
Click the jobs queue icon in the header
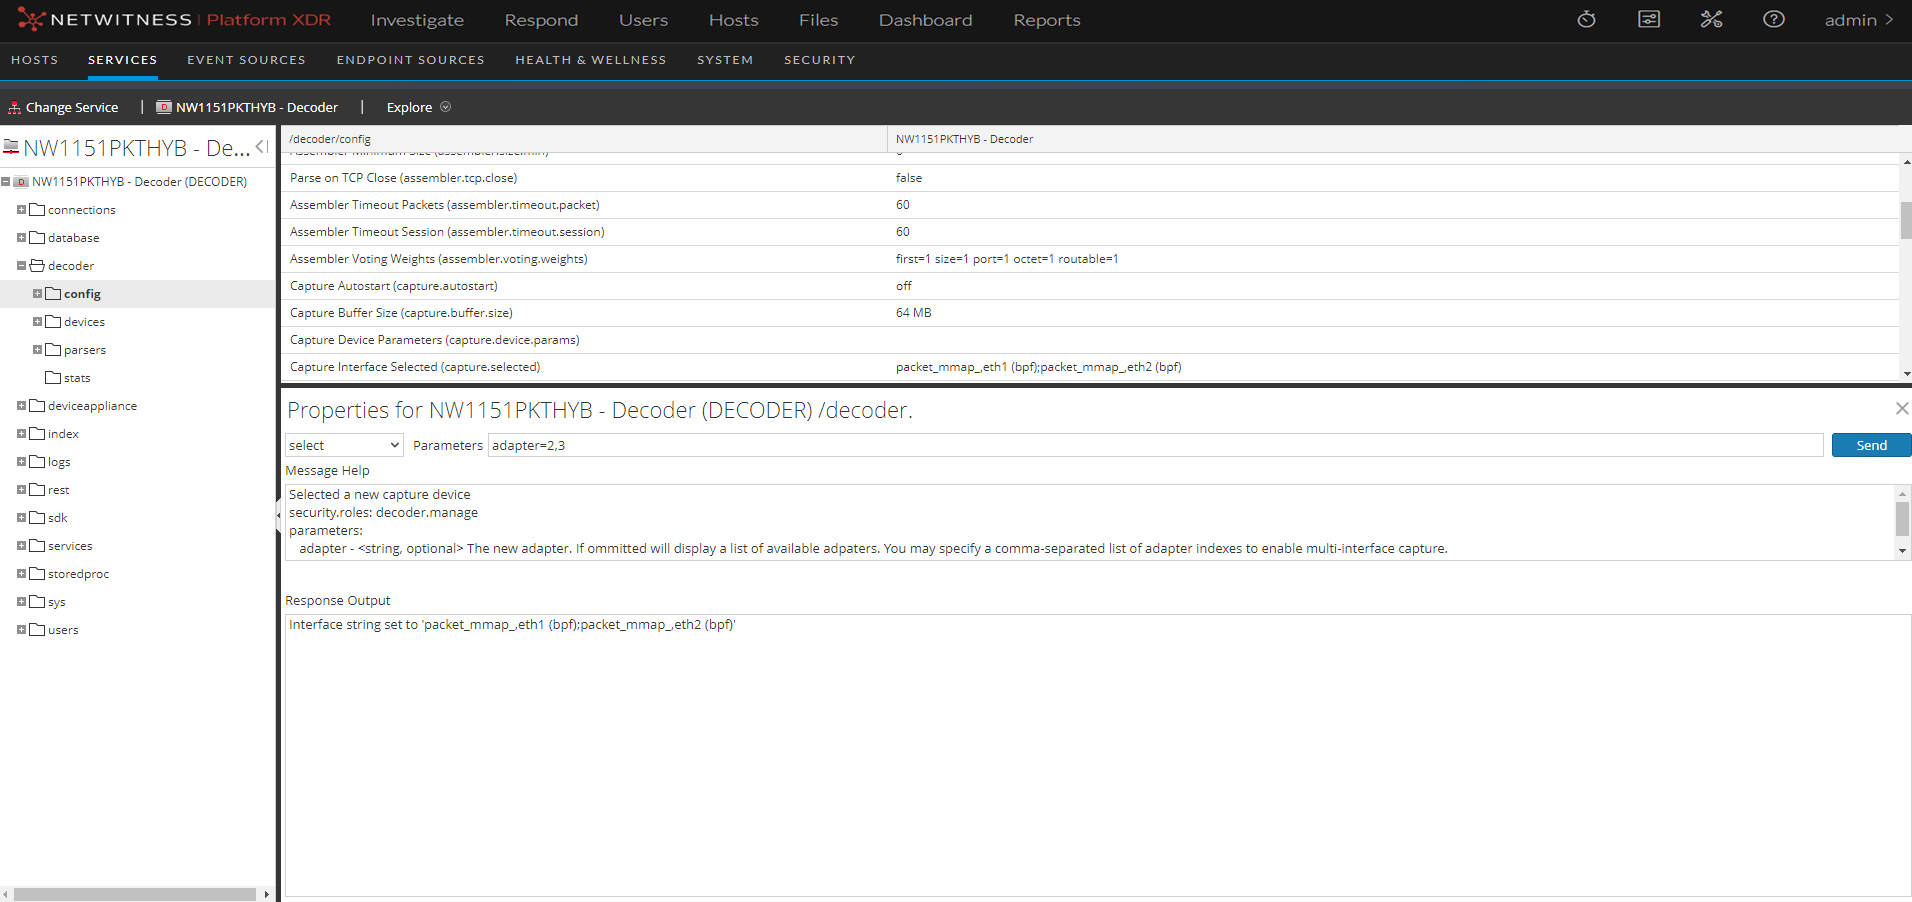(1648, 19)
